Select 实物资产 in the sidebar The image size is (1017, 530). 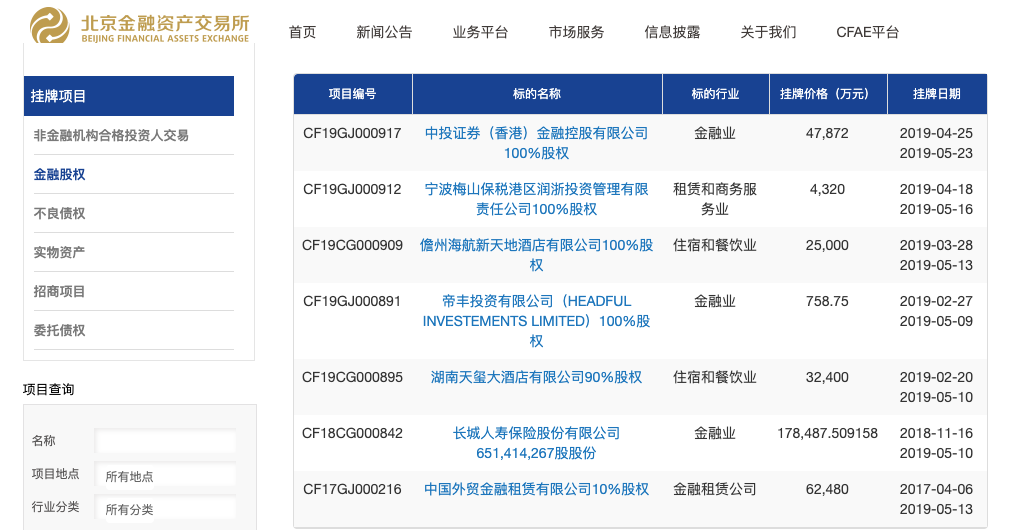tap(59, 252)
